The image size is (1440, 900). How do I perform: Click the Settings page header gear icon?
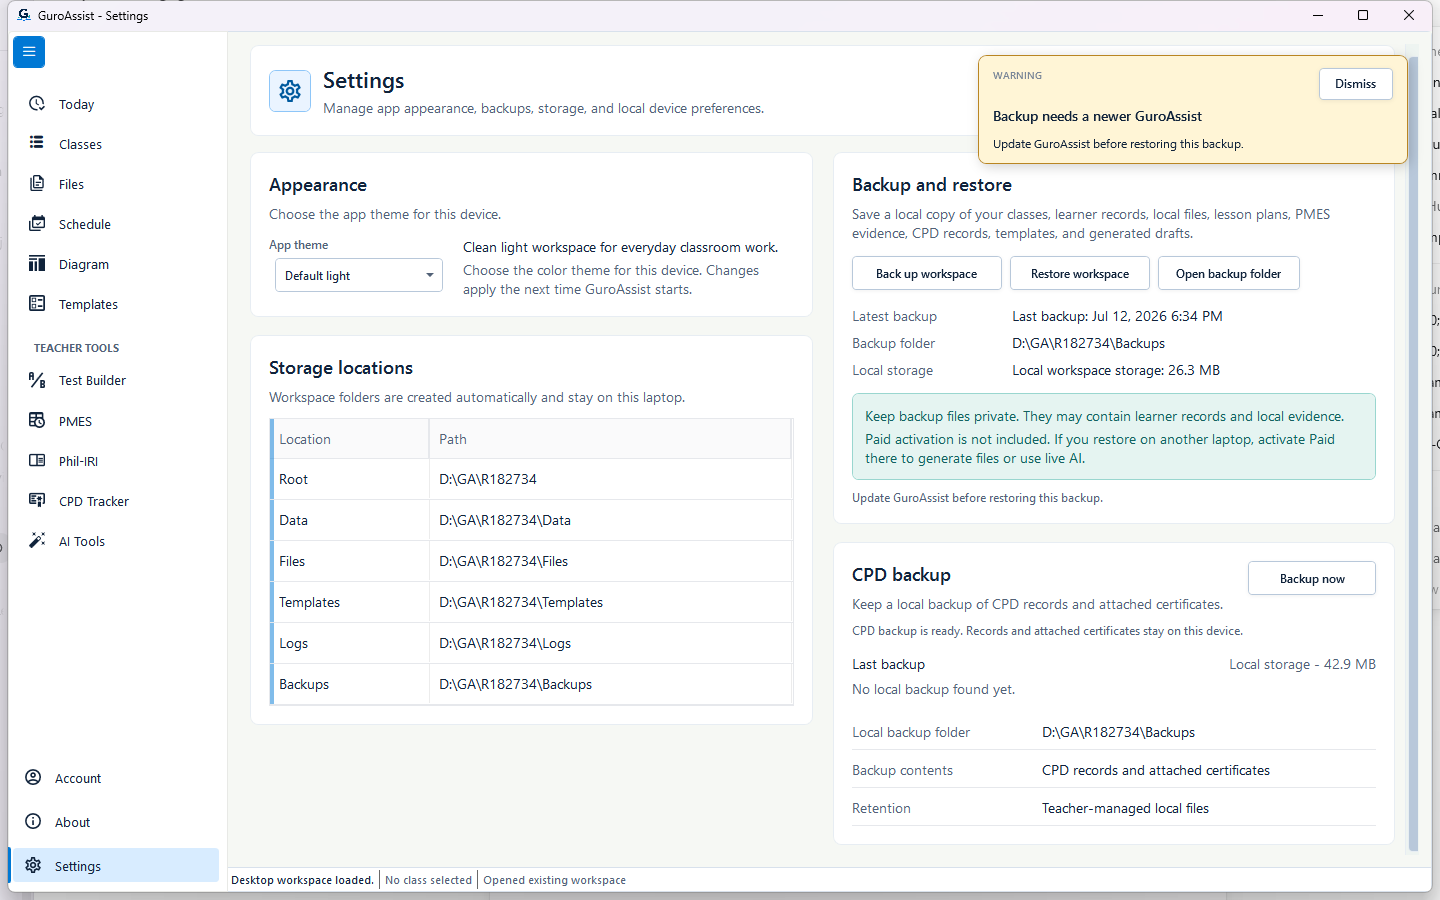coord(290,91)
